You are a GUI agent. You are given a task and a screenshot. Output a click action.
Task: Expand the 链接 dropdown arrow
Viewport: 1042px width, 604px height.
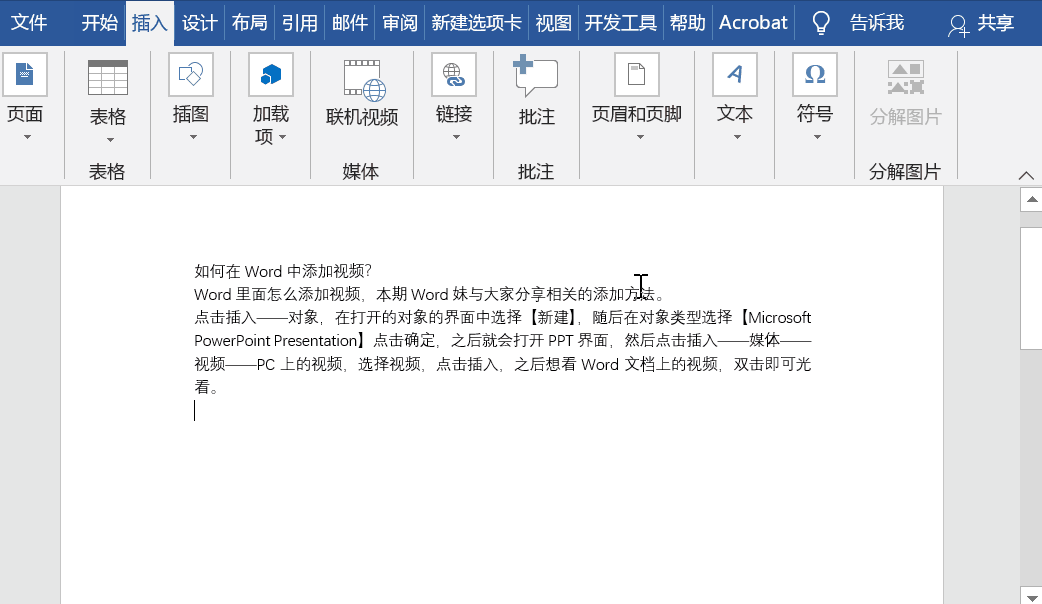[x=457, y=138]
